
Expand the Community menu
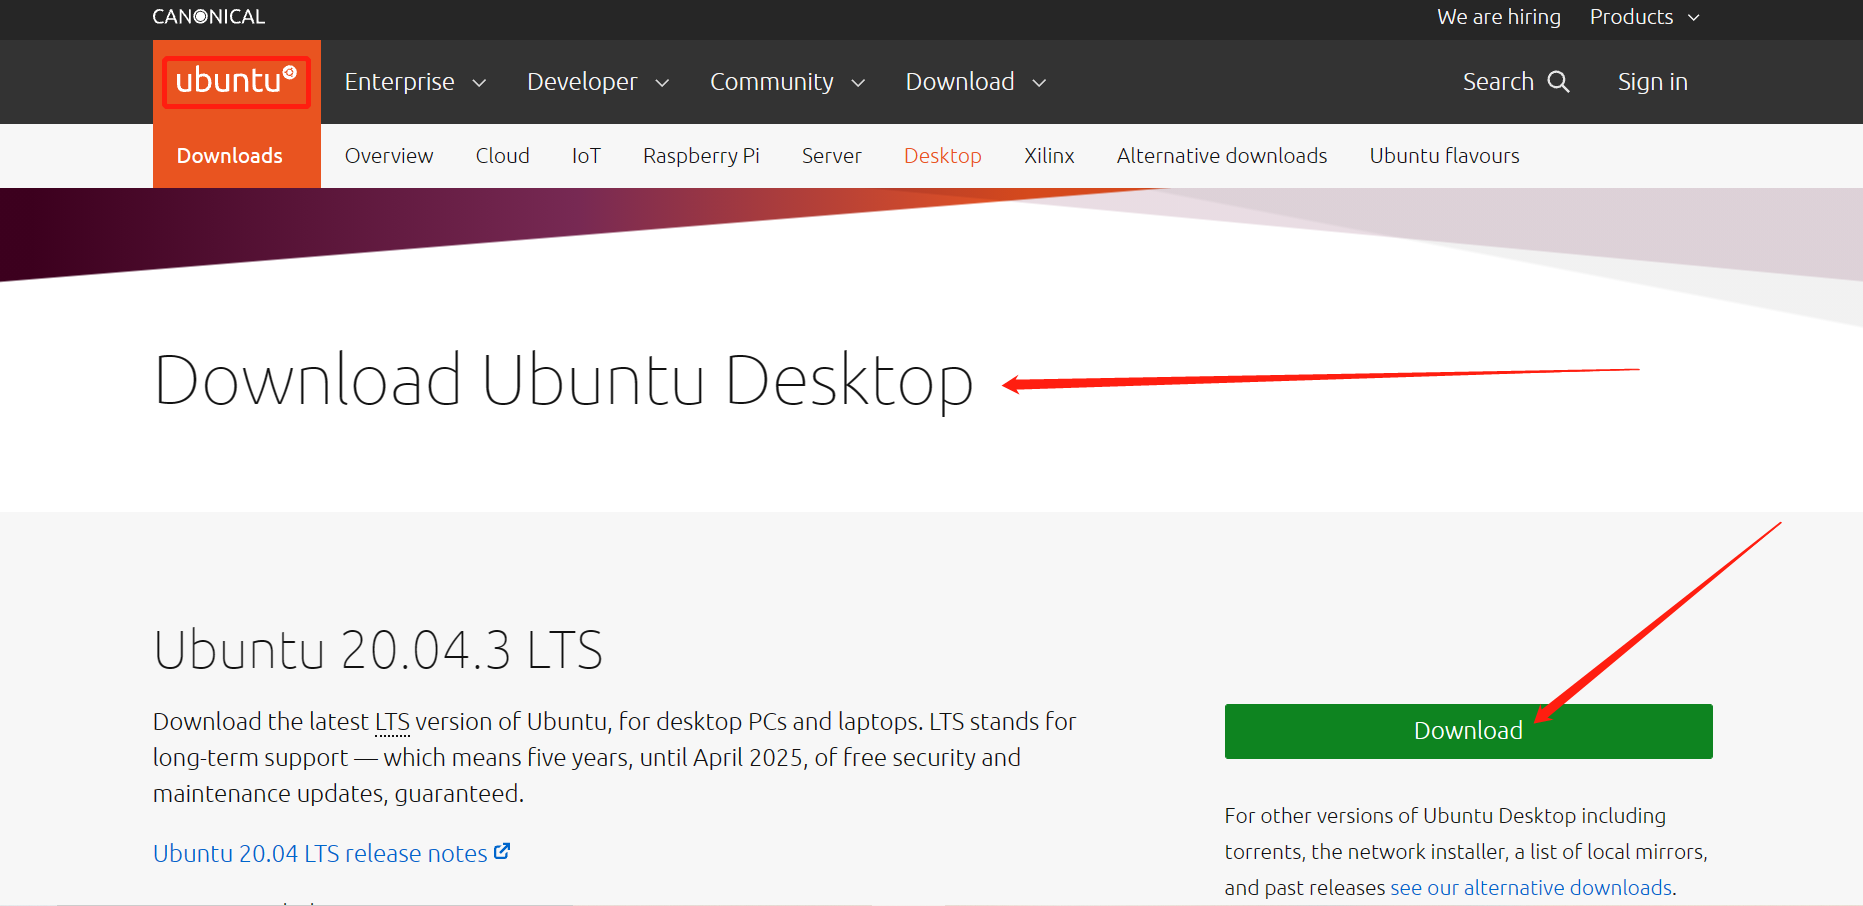pyautogui.click(x=787, y=82)
